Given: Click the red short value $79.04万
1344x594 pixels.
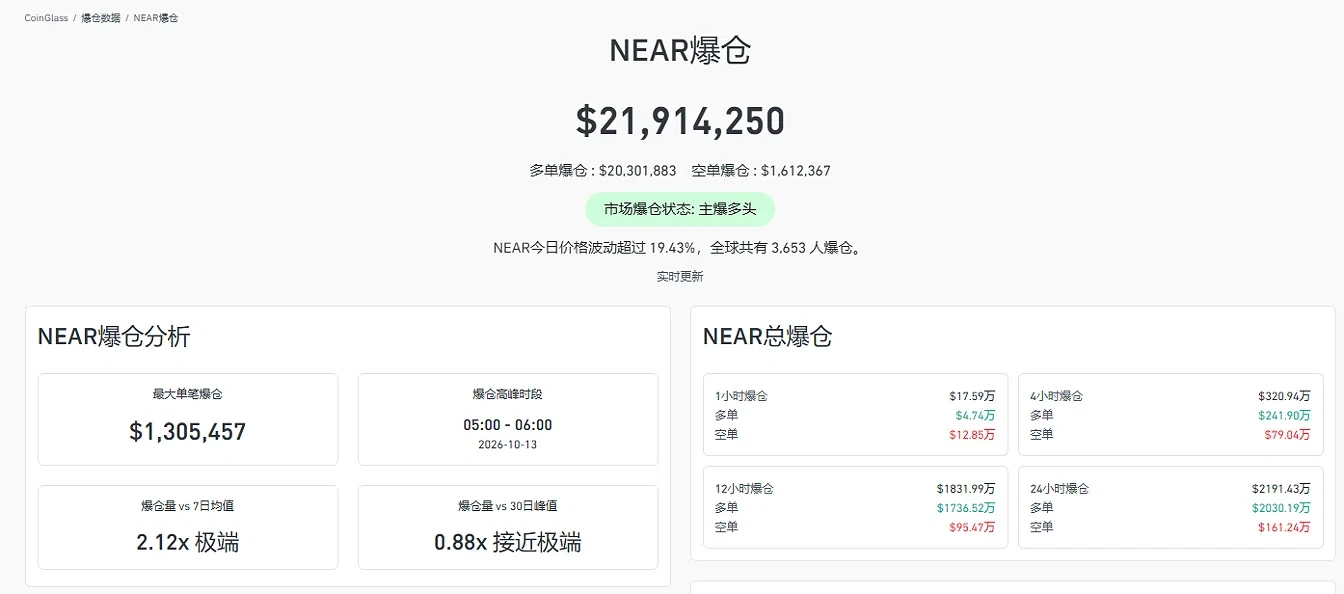Looking at the screenshot, I should (x=1287, y=434).
